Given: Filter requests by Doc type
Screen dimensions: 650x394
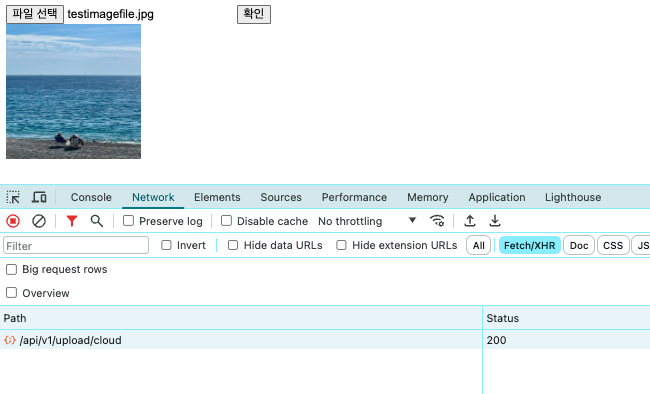Looking at the screenshot, I should [579, 245].
